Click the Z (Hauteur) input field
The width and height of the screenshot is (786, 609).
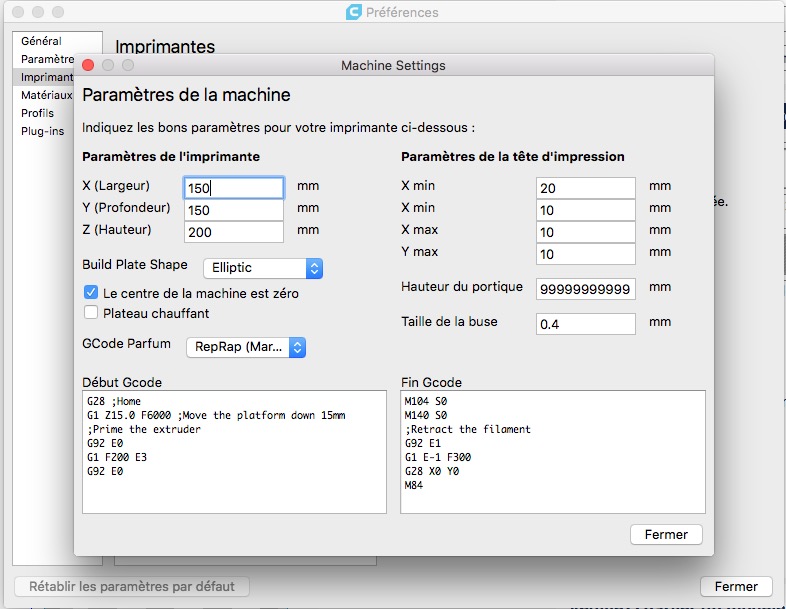[234, 232]
